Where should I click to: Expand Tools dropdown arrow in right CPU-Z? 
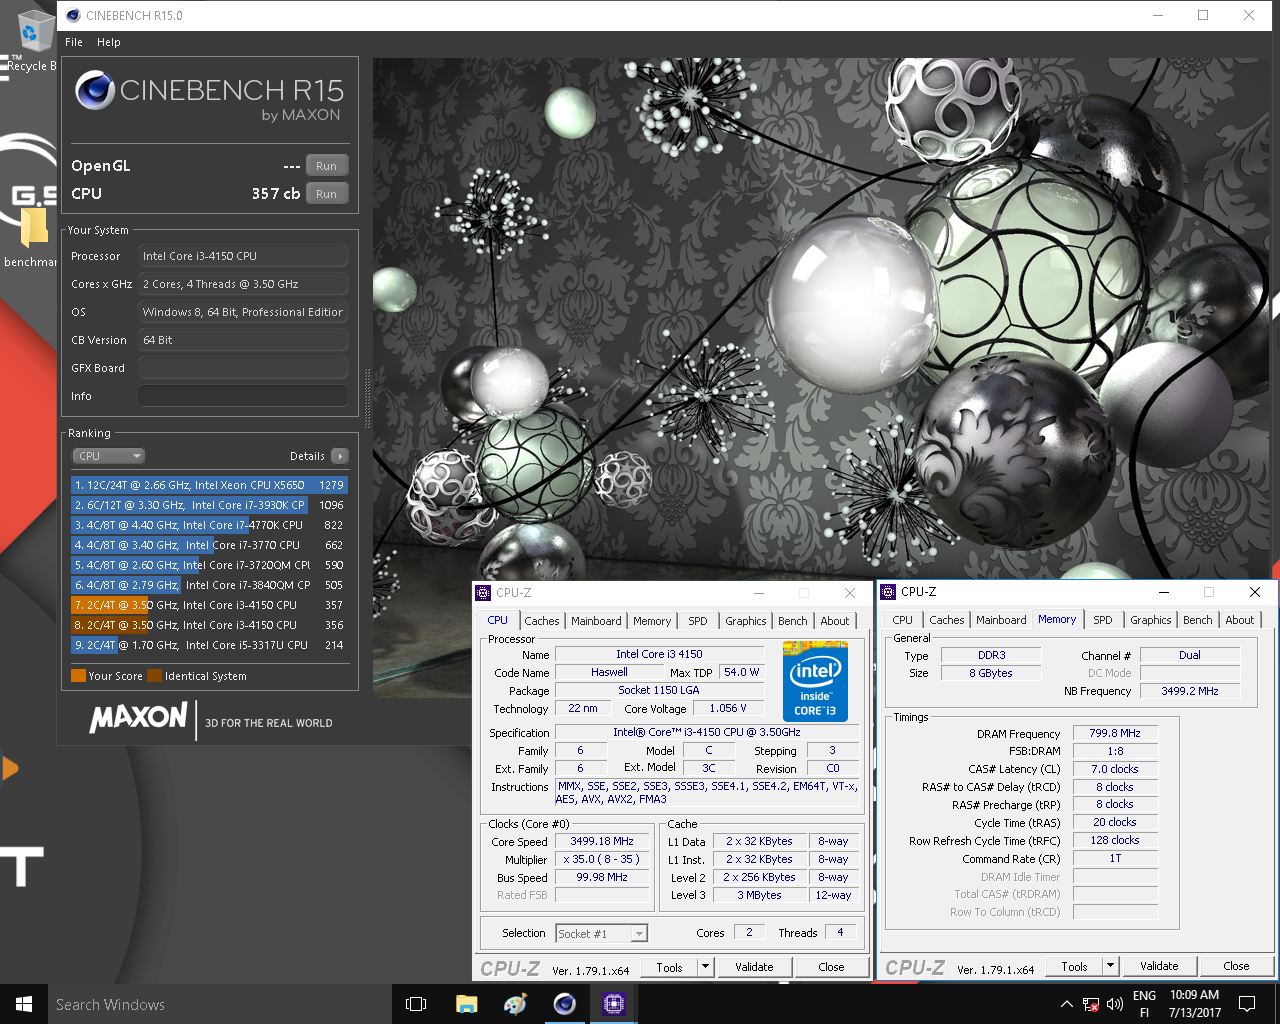pyautogui.click(x=1110, y=966)
